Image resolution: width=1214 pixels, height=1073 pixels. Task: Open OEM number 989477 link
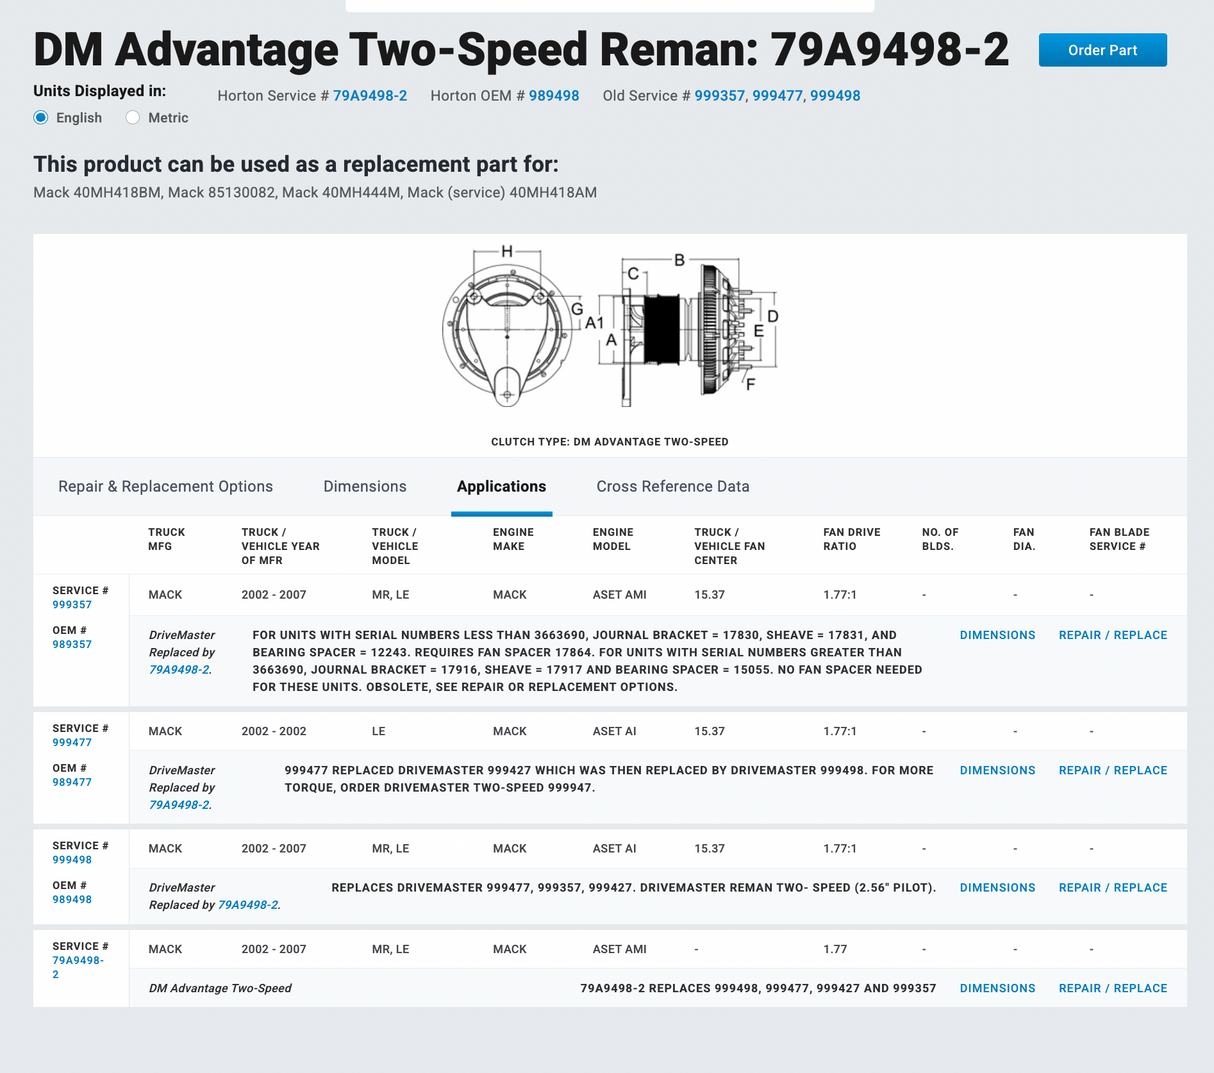(72, 783)
